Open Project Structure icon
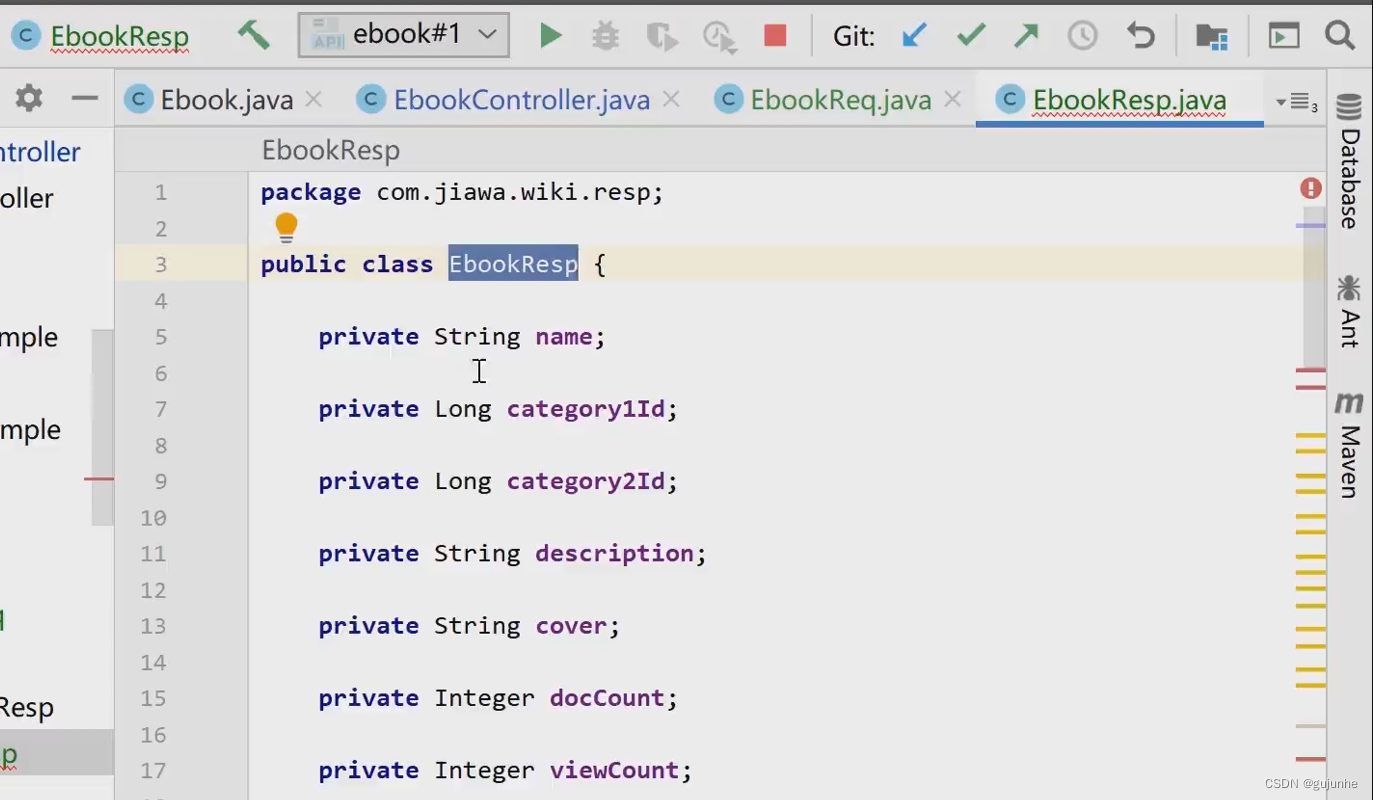 point(1212,37)
